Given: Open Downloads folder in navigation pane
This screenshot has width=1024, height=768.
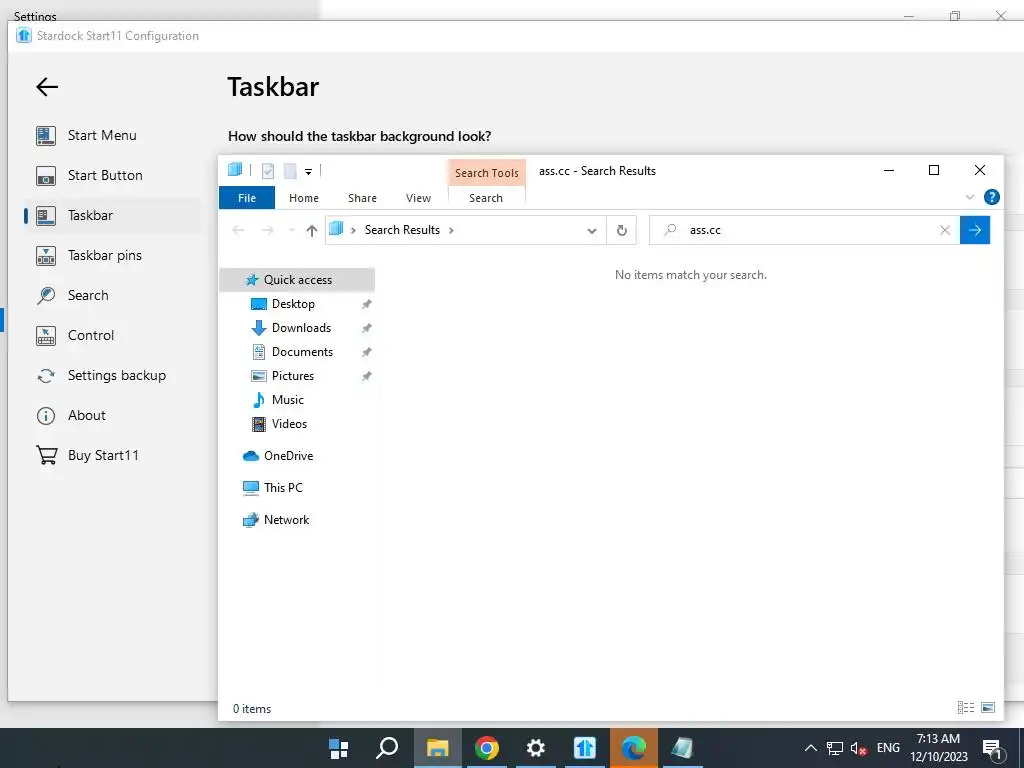Looking at the screenshot, I should (301, 328).
